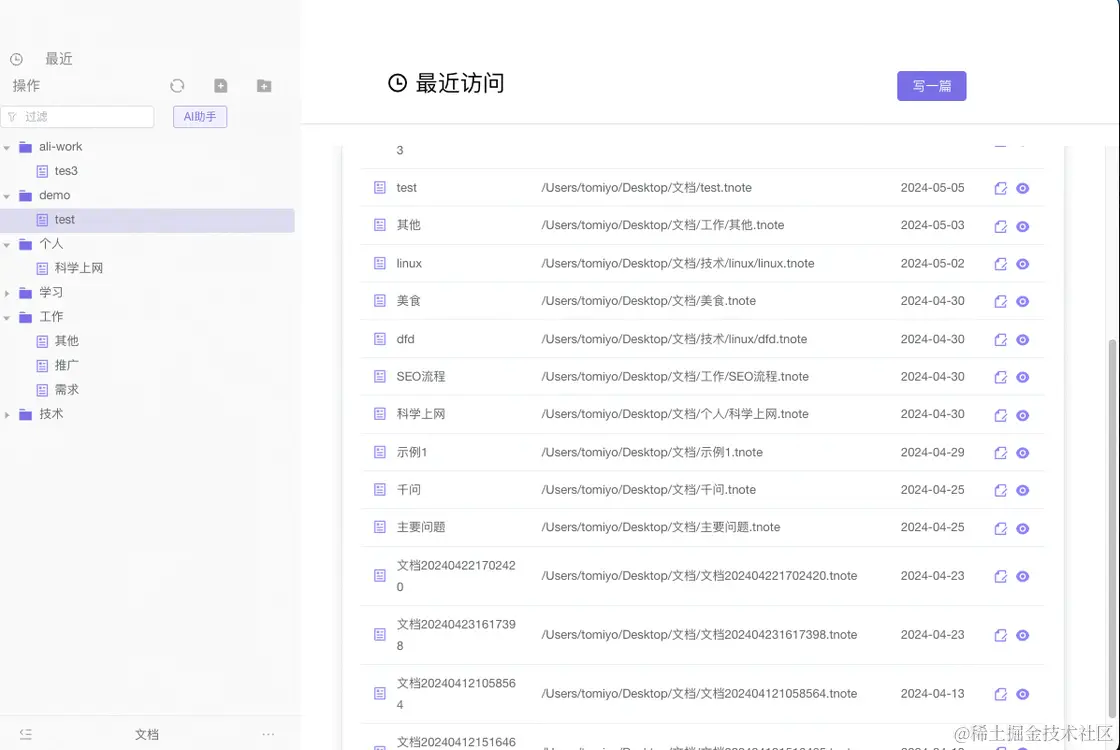Collapse the 个人 folder
This screenshot has height=750, width=1120.
[x=7, y=244]
